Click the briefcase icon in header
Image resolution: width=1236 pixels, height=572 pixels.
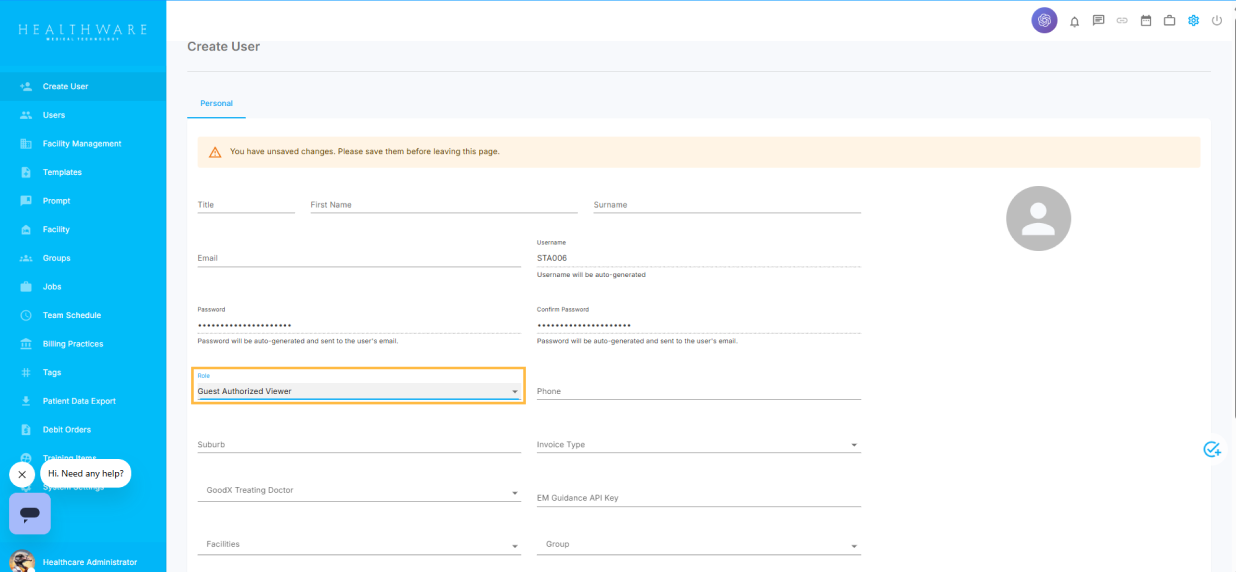(1169, 20)
